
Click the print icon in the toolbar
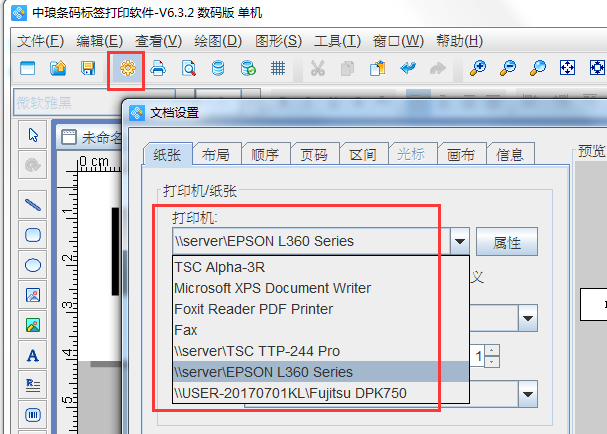point(158,68)
